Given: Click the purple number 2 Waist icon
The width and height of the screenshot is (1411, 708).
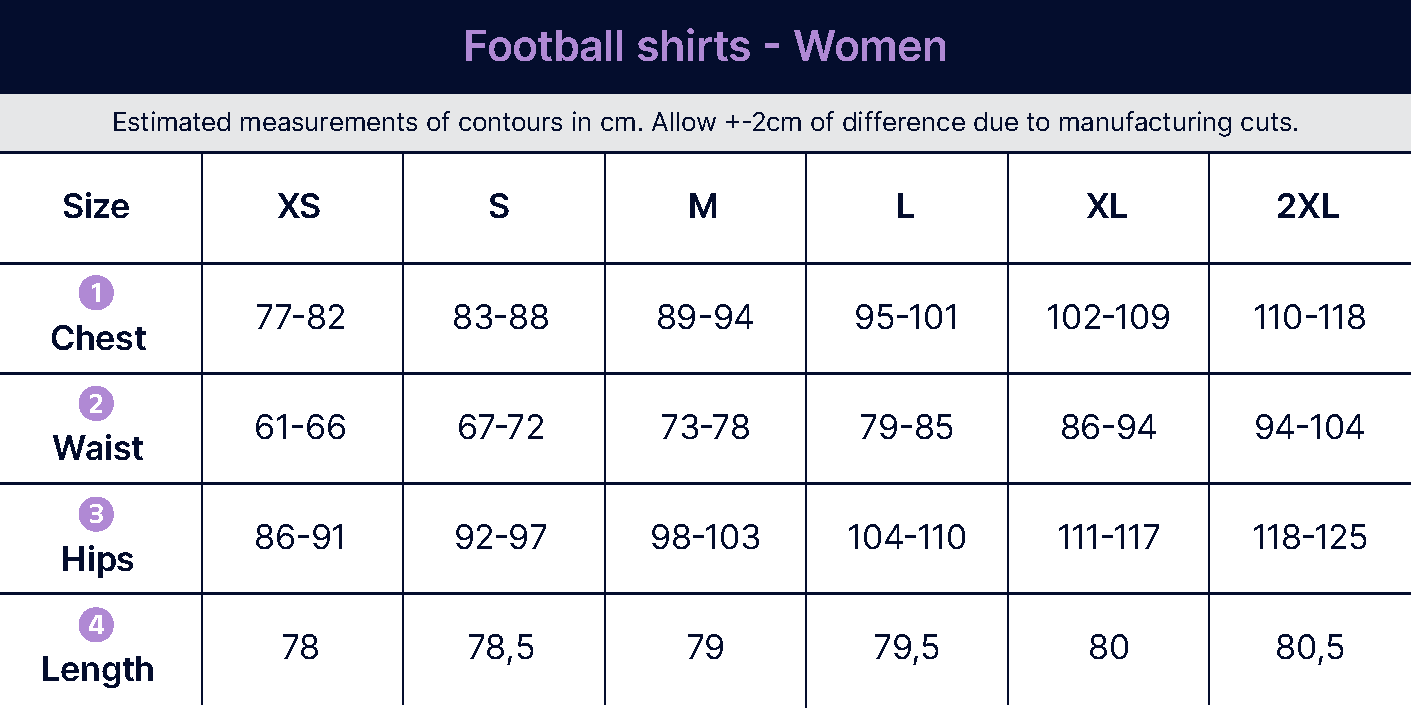Looking at the screenshot, I should pyautogui.click(x=96, y=404).
